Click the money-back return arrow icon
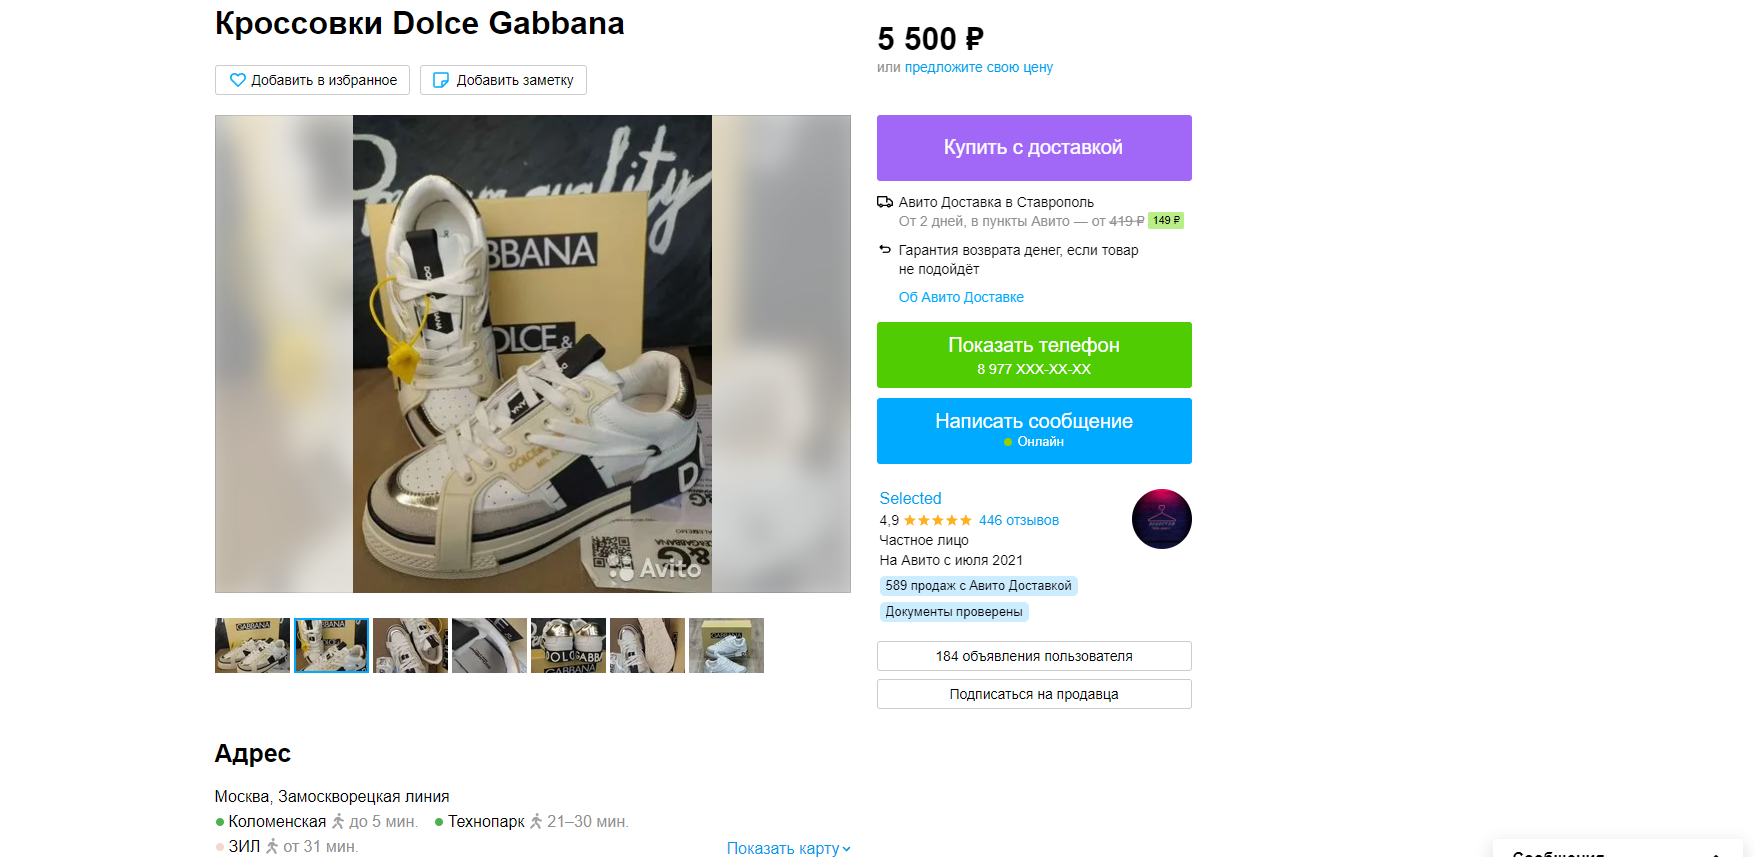Image resolution: width=1754 pixels, height=857 pixels. [885, 250]
